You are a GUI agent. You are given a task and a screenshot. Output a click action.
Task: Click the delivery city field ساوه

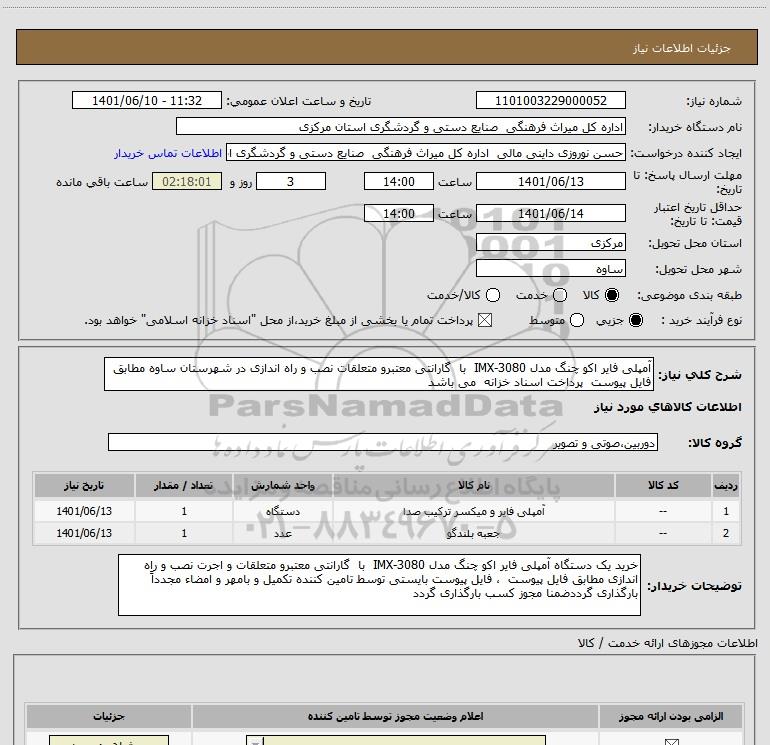pyautogui.click(x=550, y=269)
